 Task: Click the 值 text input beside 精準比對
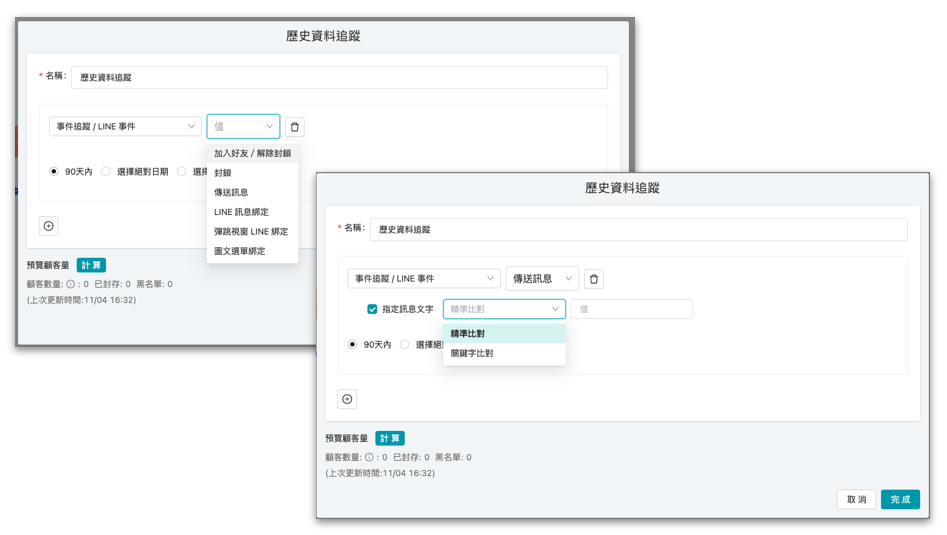click(x=632, y=309)
